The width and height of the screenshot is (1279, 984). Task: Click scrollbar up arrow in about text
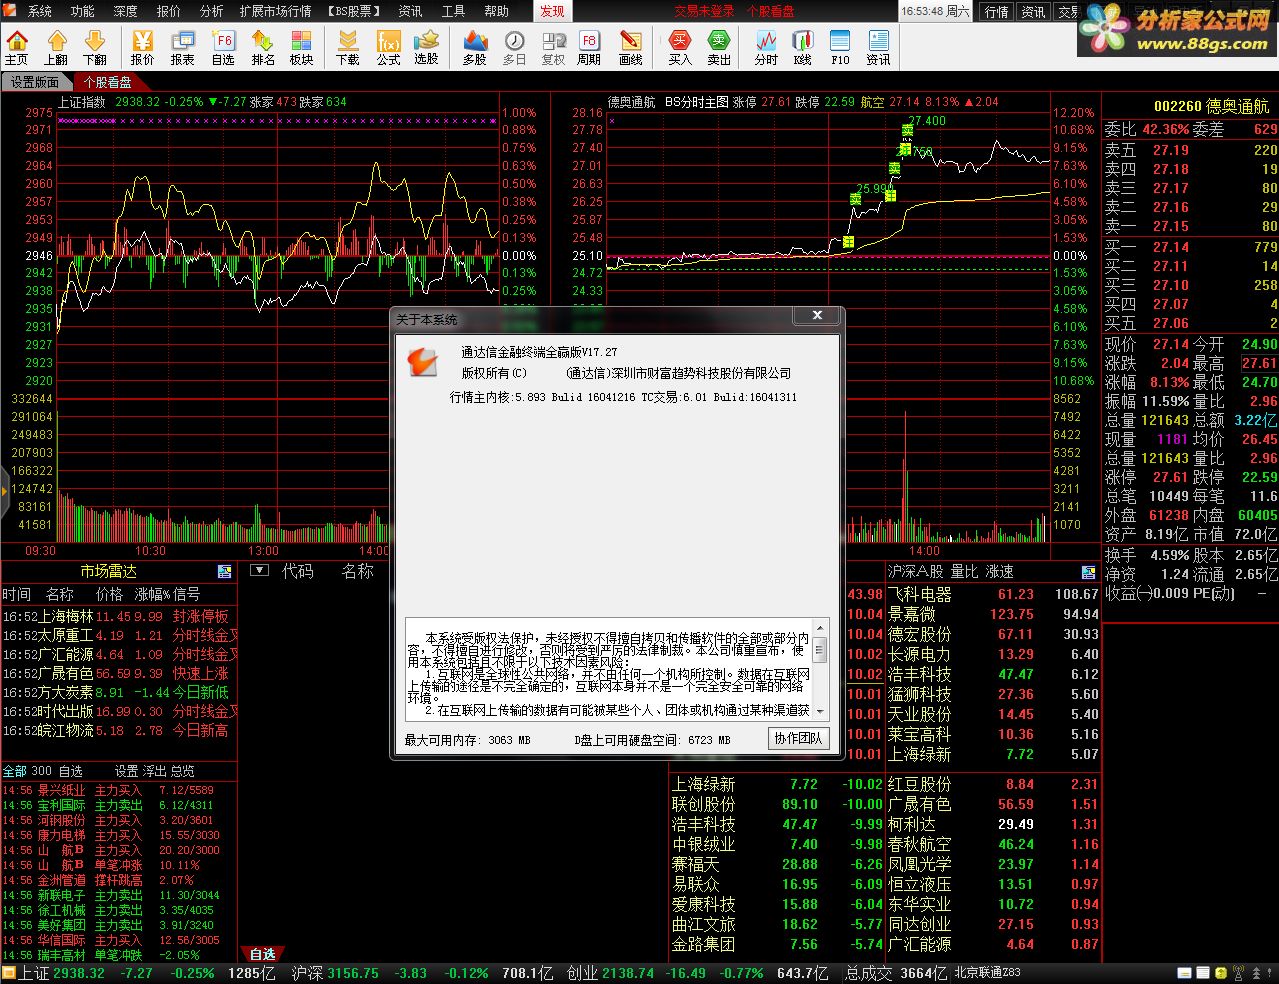pos(820,627)
